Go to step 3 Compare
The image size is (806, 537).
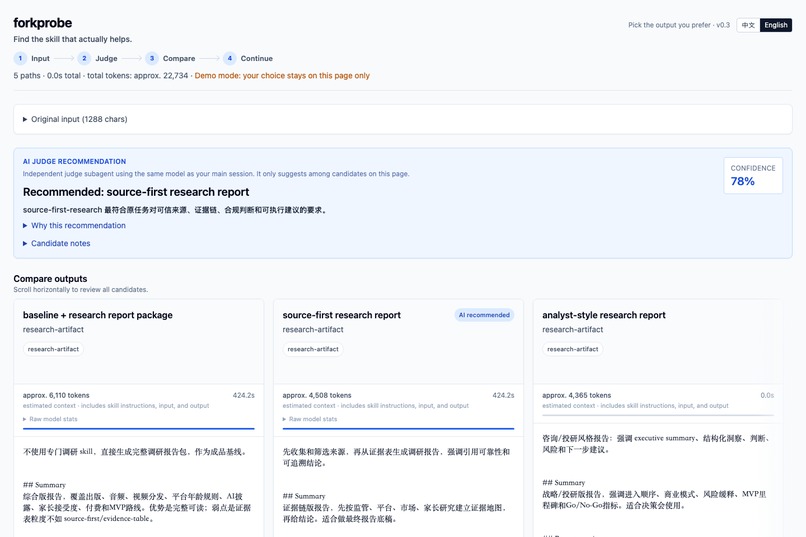pos(170,58)
